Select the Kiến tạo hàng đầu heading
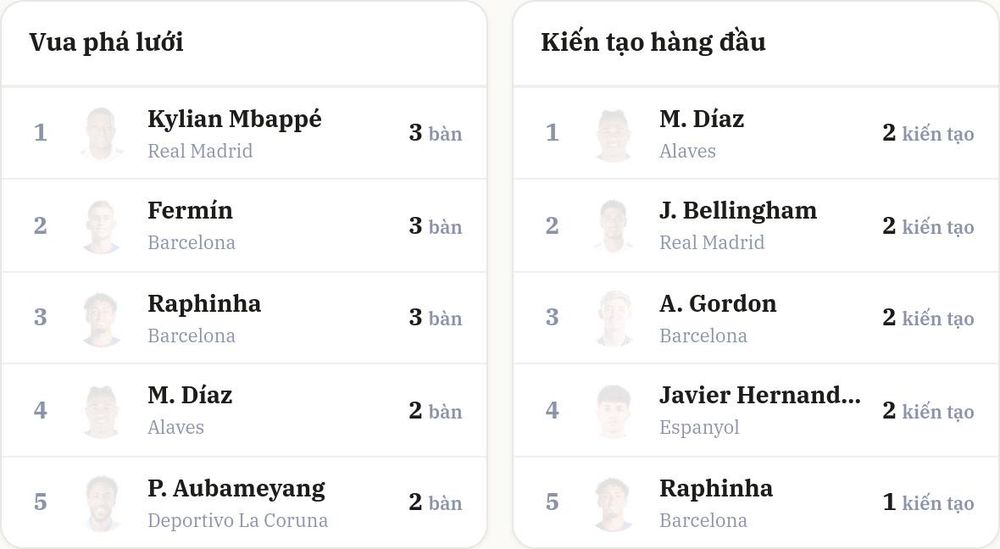Image resolution: width=1000 pixels, height=549 pixels. [x=653, y=43]
